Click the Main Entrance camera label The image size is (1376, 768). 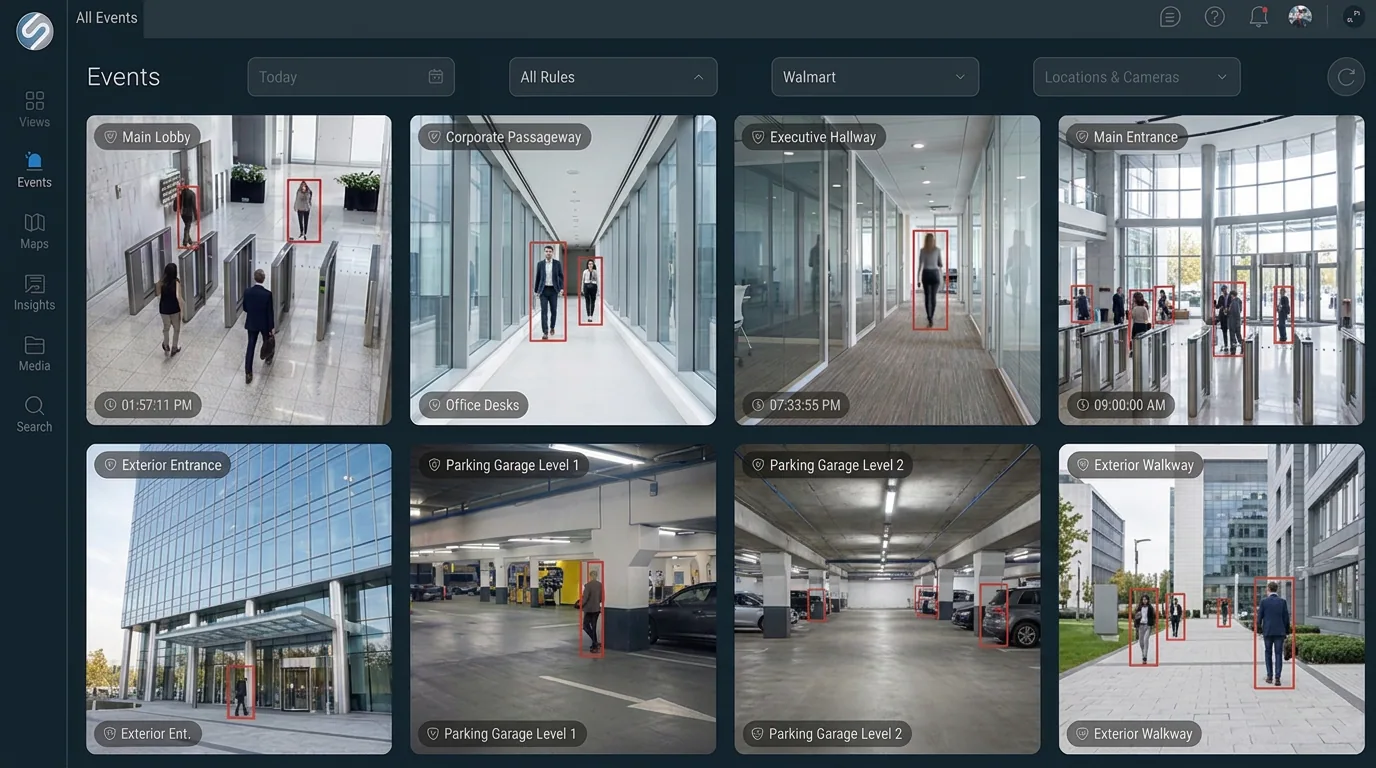[x=1127, y=137]
